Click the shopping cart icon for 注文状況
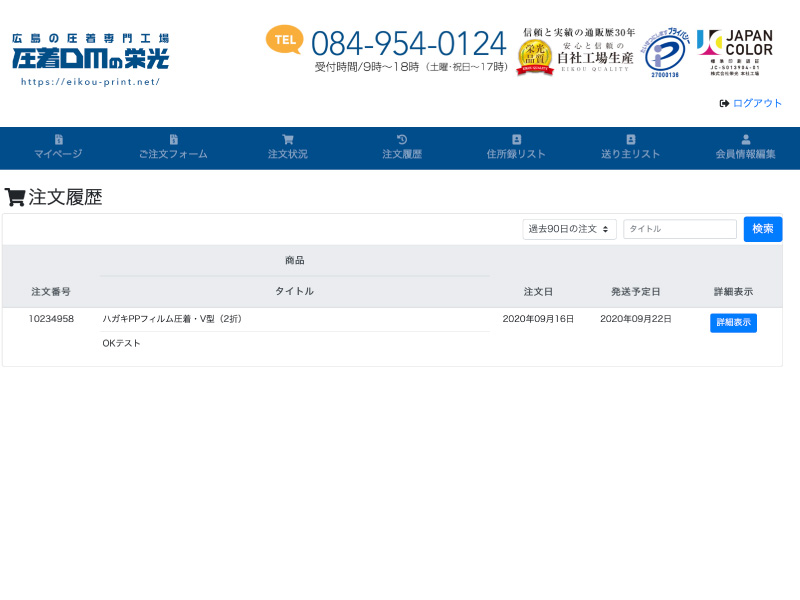The height and width of the screenshot is (600, 800). (288, 139)
